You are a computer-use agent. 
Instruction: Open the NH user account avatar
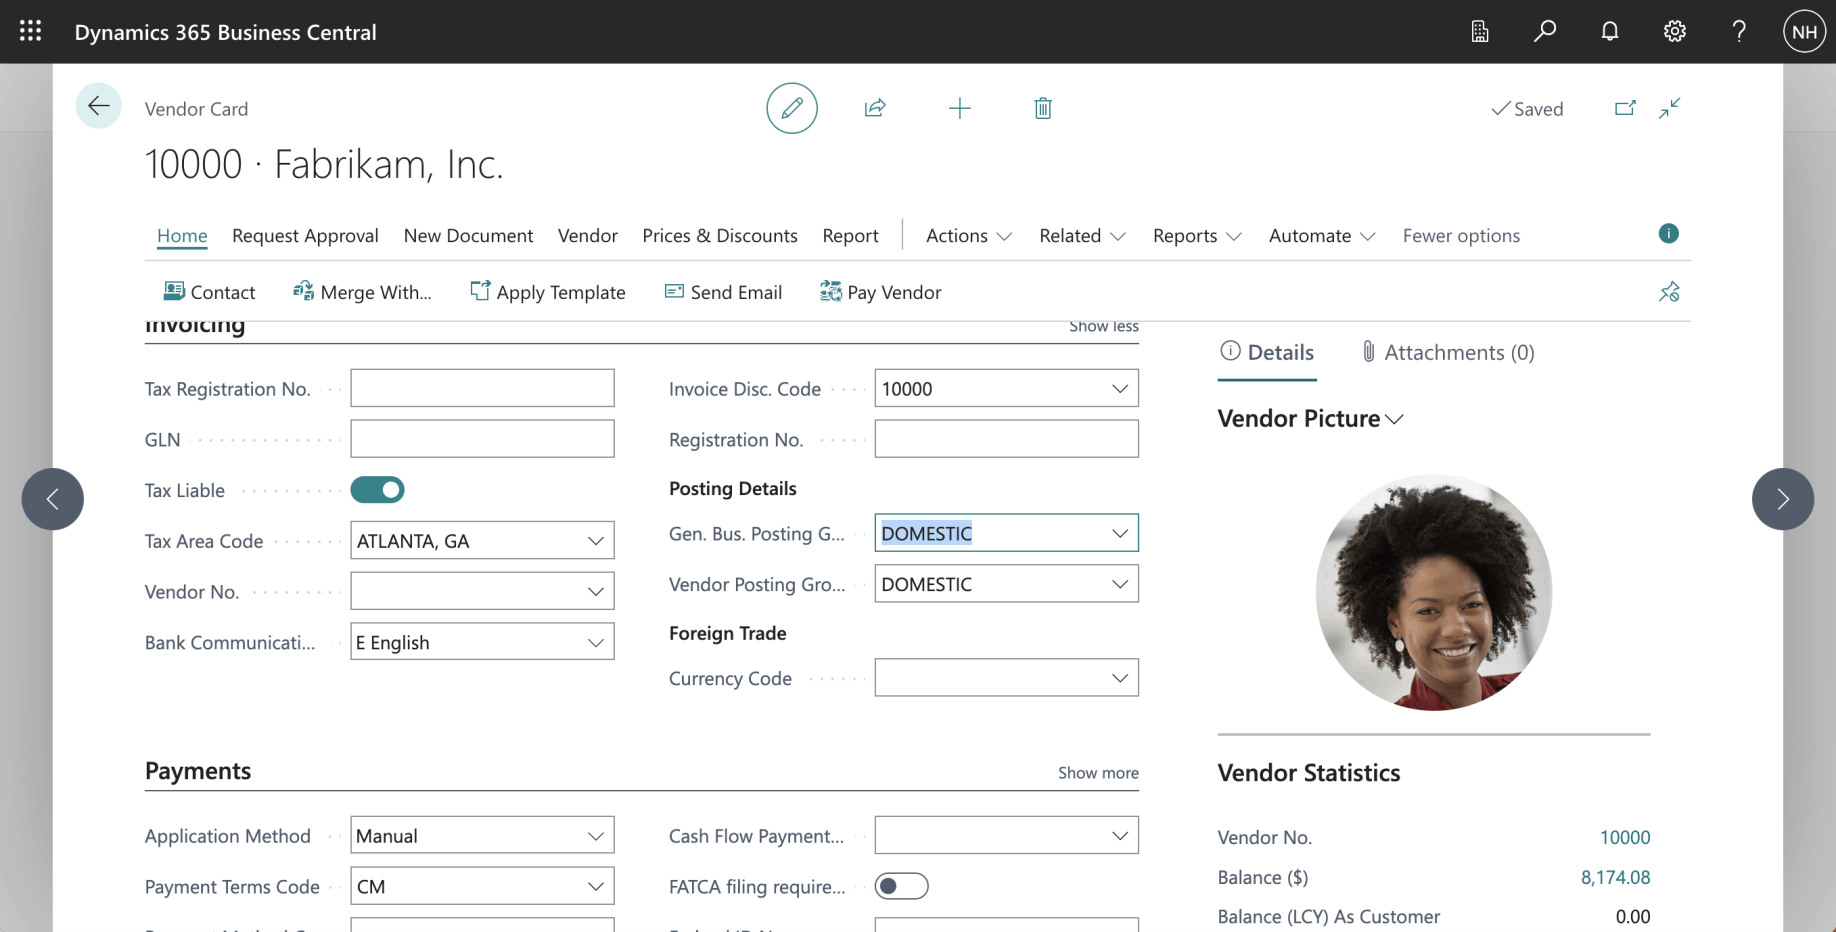click(1804, 32)
